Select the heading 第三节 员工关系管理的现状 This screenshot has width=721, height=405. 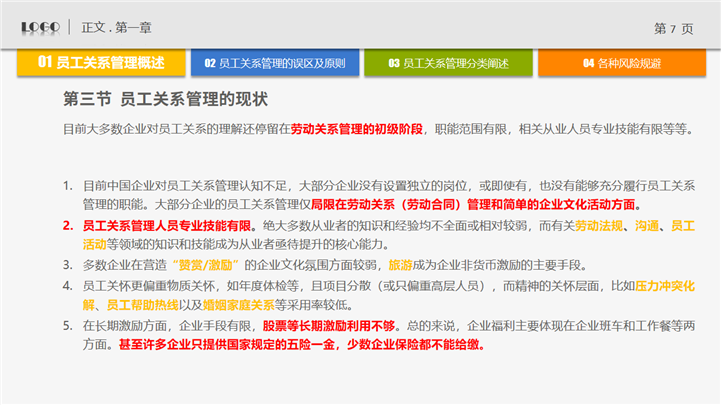164,101
